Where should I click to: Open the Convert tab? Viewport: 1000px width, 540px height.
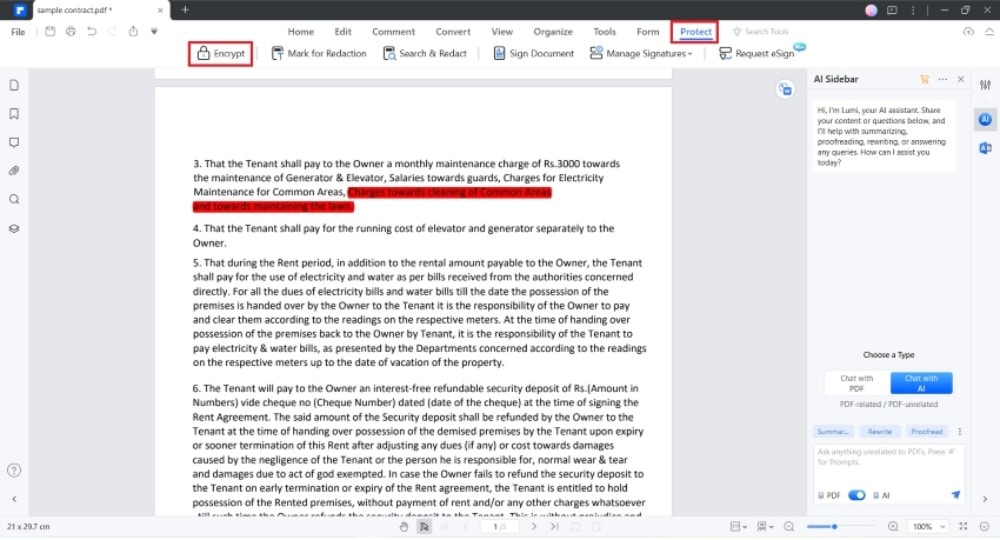coord(453,31)
